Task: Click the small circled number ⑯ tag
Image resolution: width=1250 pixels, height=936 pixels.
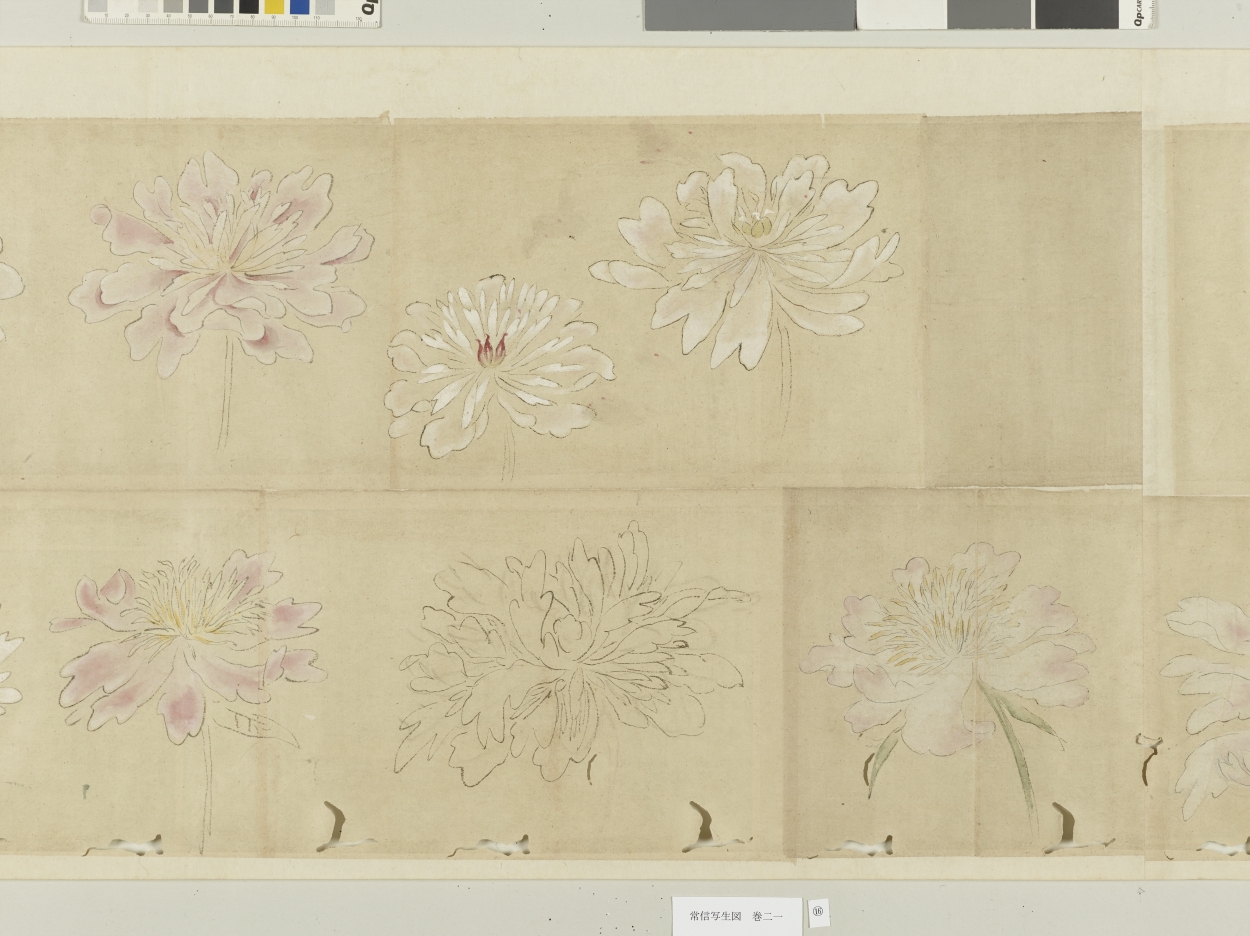Action: 818,912
